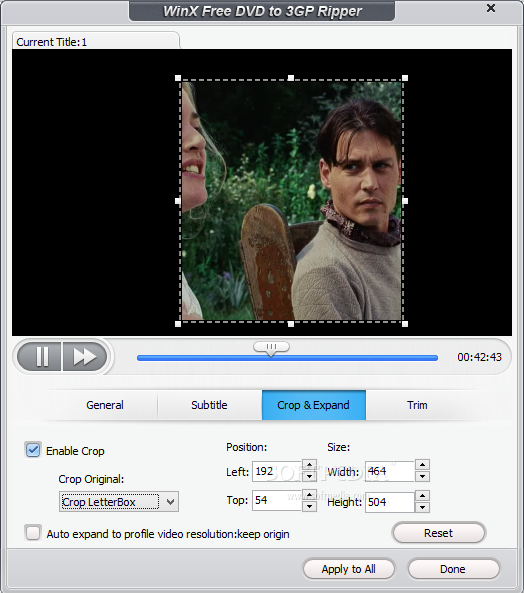The height and width of the screenshot is (593, 524).
Task: Click the top-center crop handle
Action: 291,78
